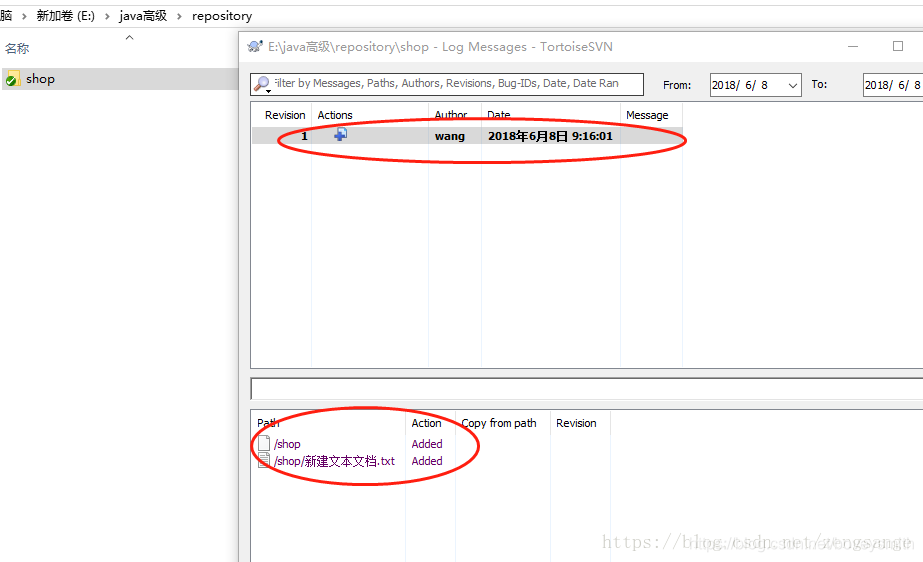Select the shop folder name in Explorer
The image size is (923, 562).
coord(40,79)
